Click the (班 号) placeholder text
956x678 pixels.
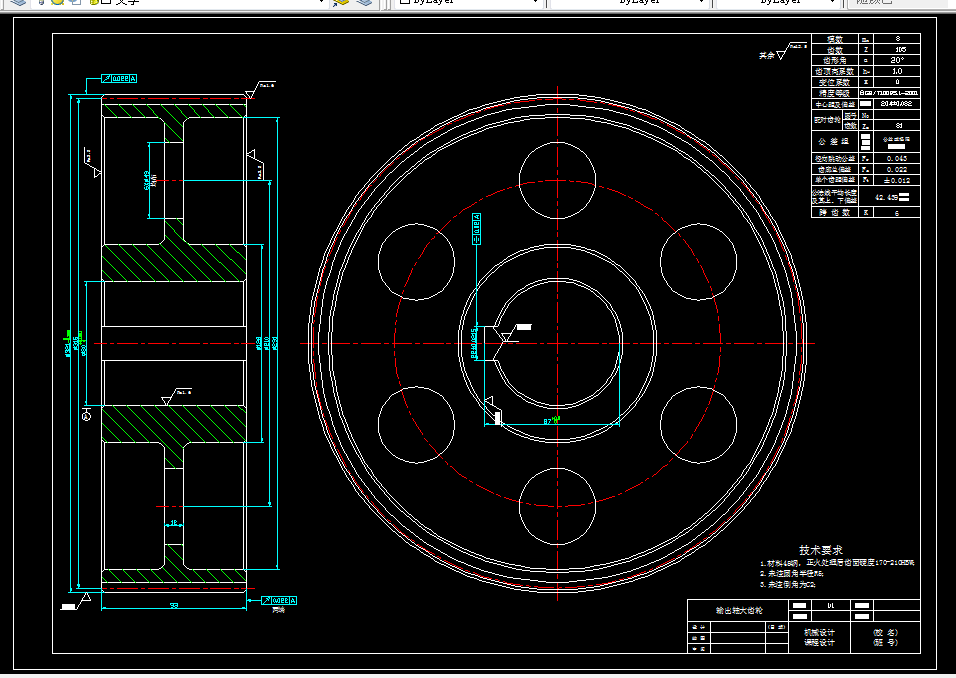(885, 643)
